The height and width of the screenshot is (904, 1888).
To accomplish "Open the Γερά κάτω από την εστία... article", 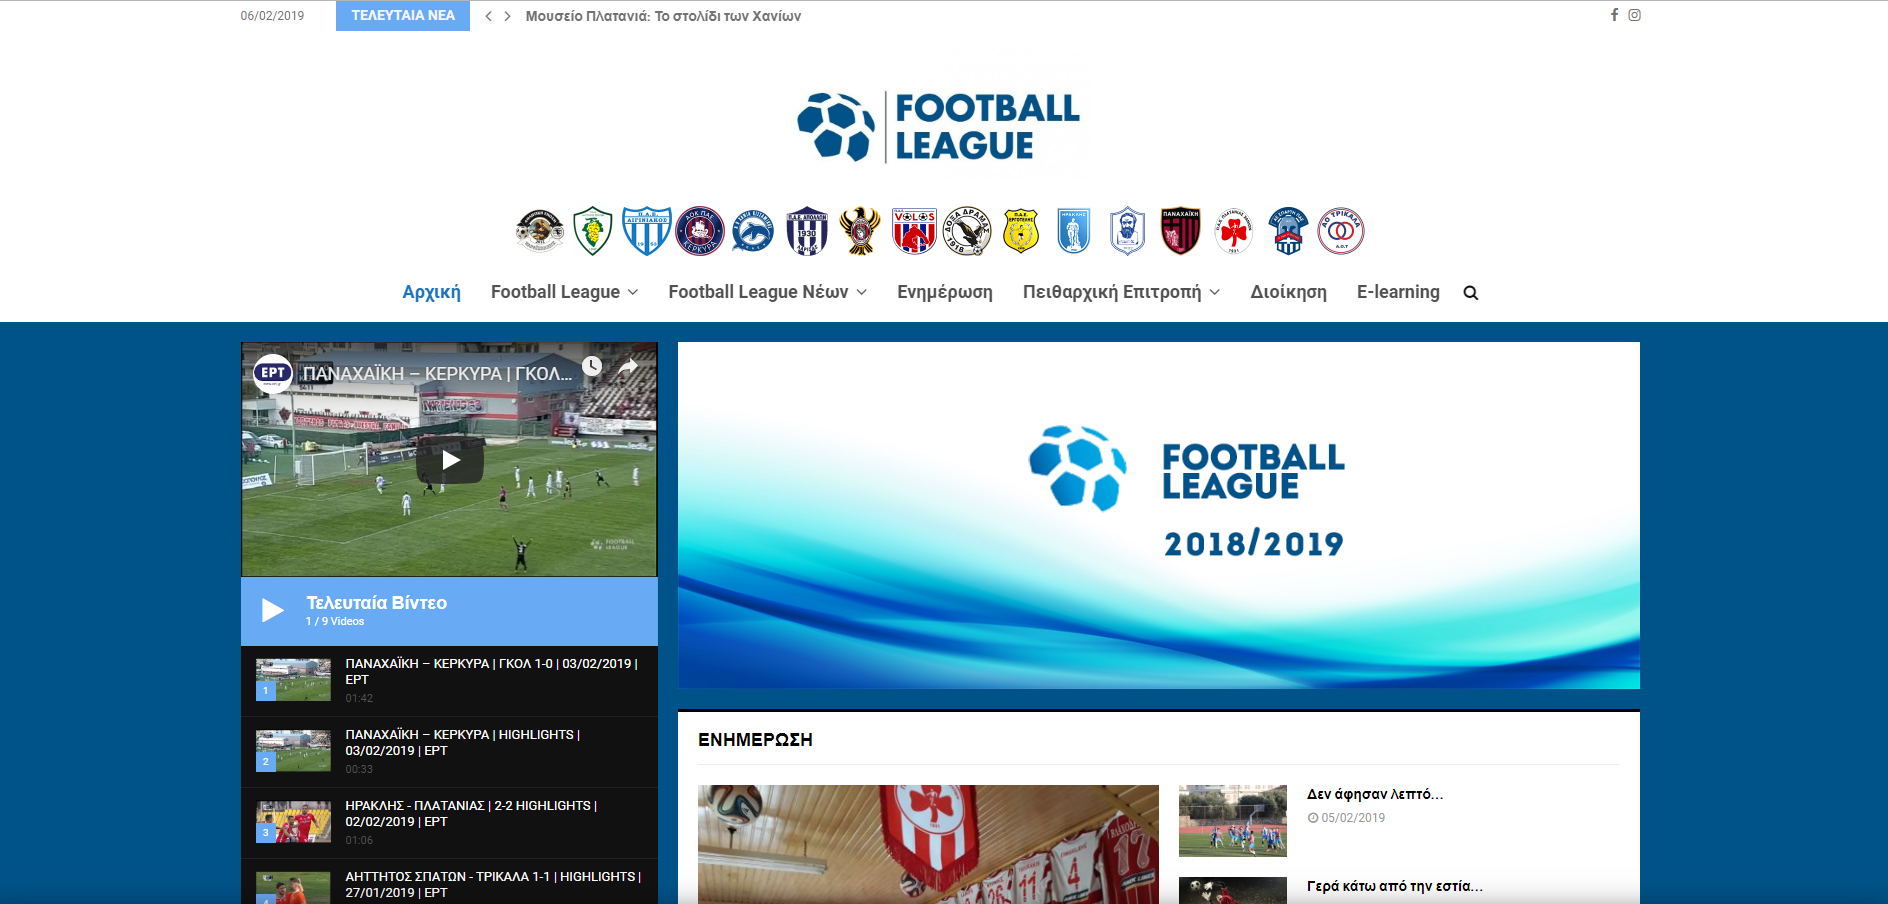I will tap(1395, 886).
